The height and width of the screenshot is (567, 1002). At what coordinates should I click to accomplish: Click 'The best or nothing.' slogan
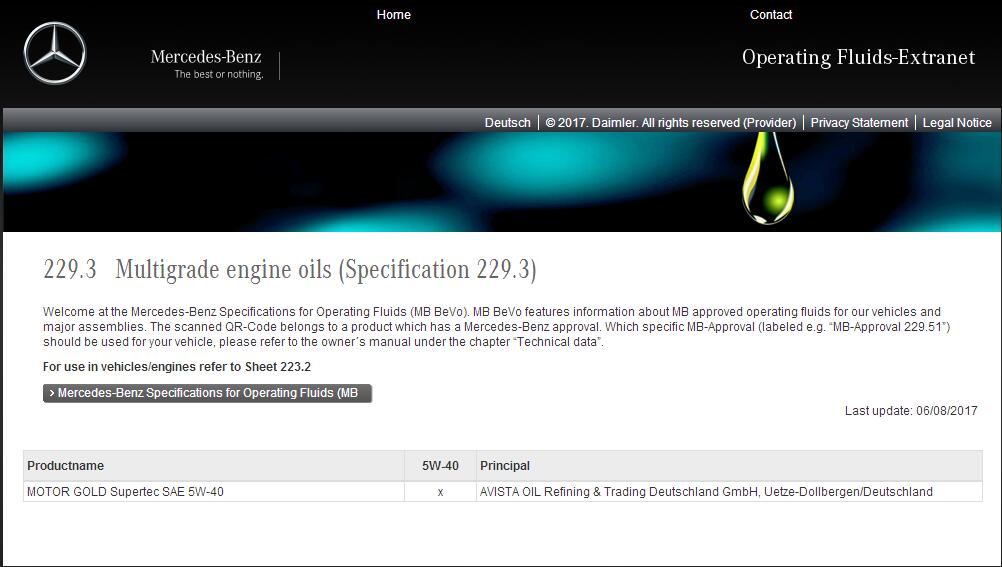point(219,74)
